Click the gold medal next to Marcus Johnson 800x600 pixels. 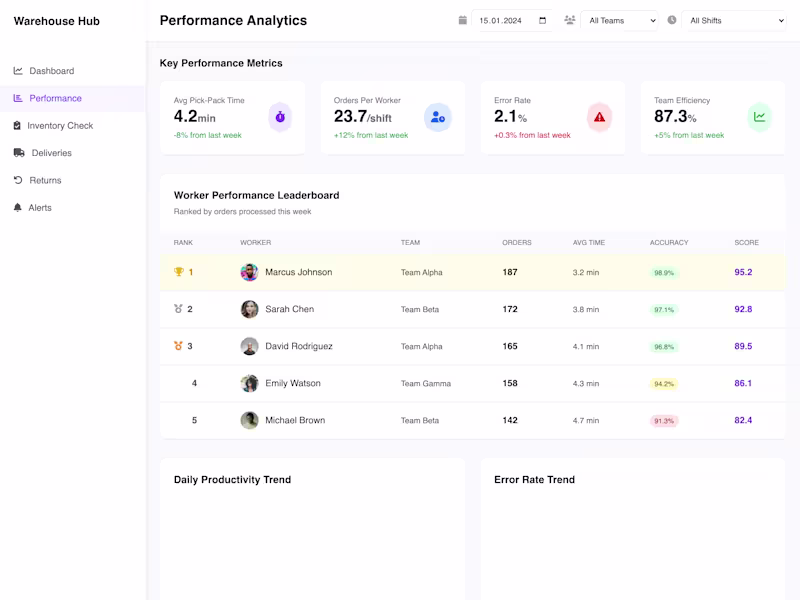pyautogui.click(x=176, y=271)
